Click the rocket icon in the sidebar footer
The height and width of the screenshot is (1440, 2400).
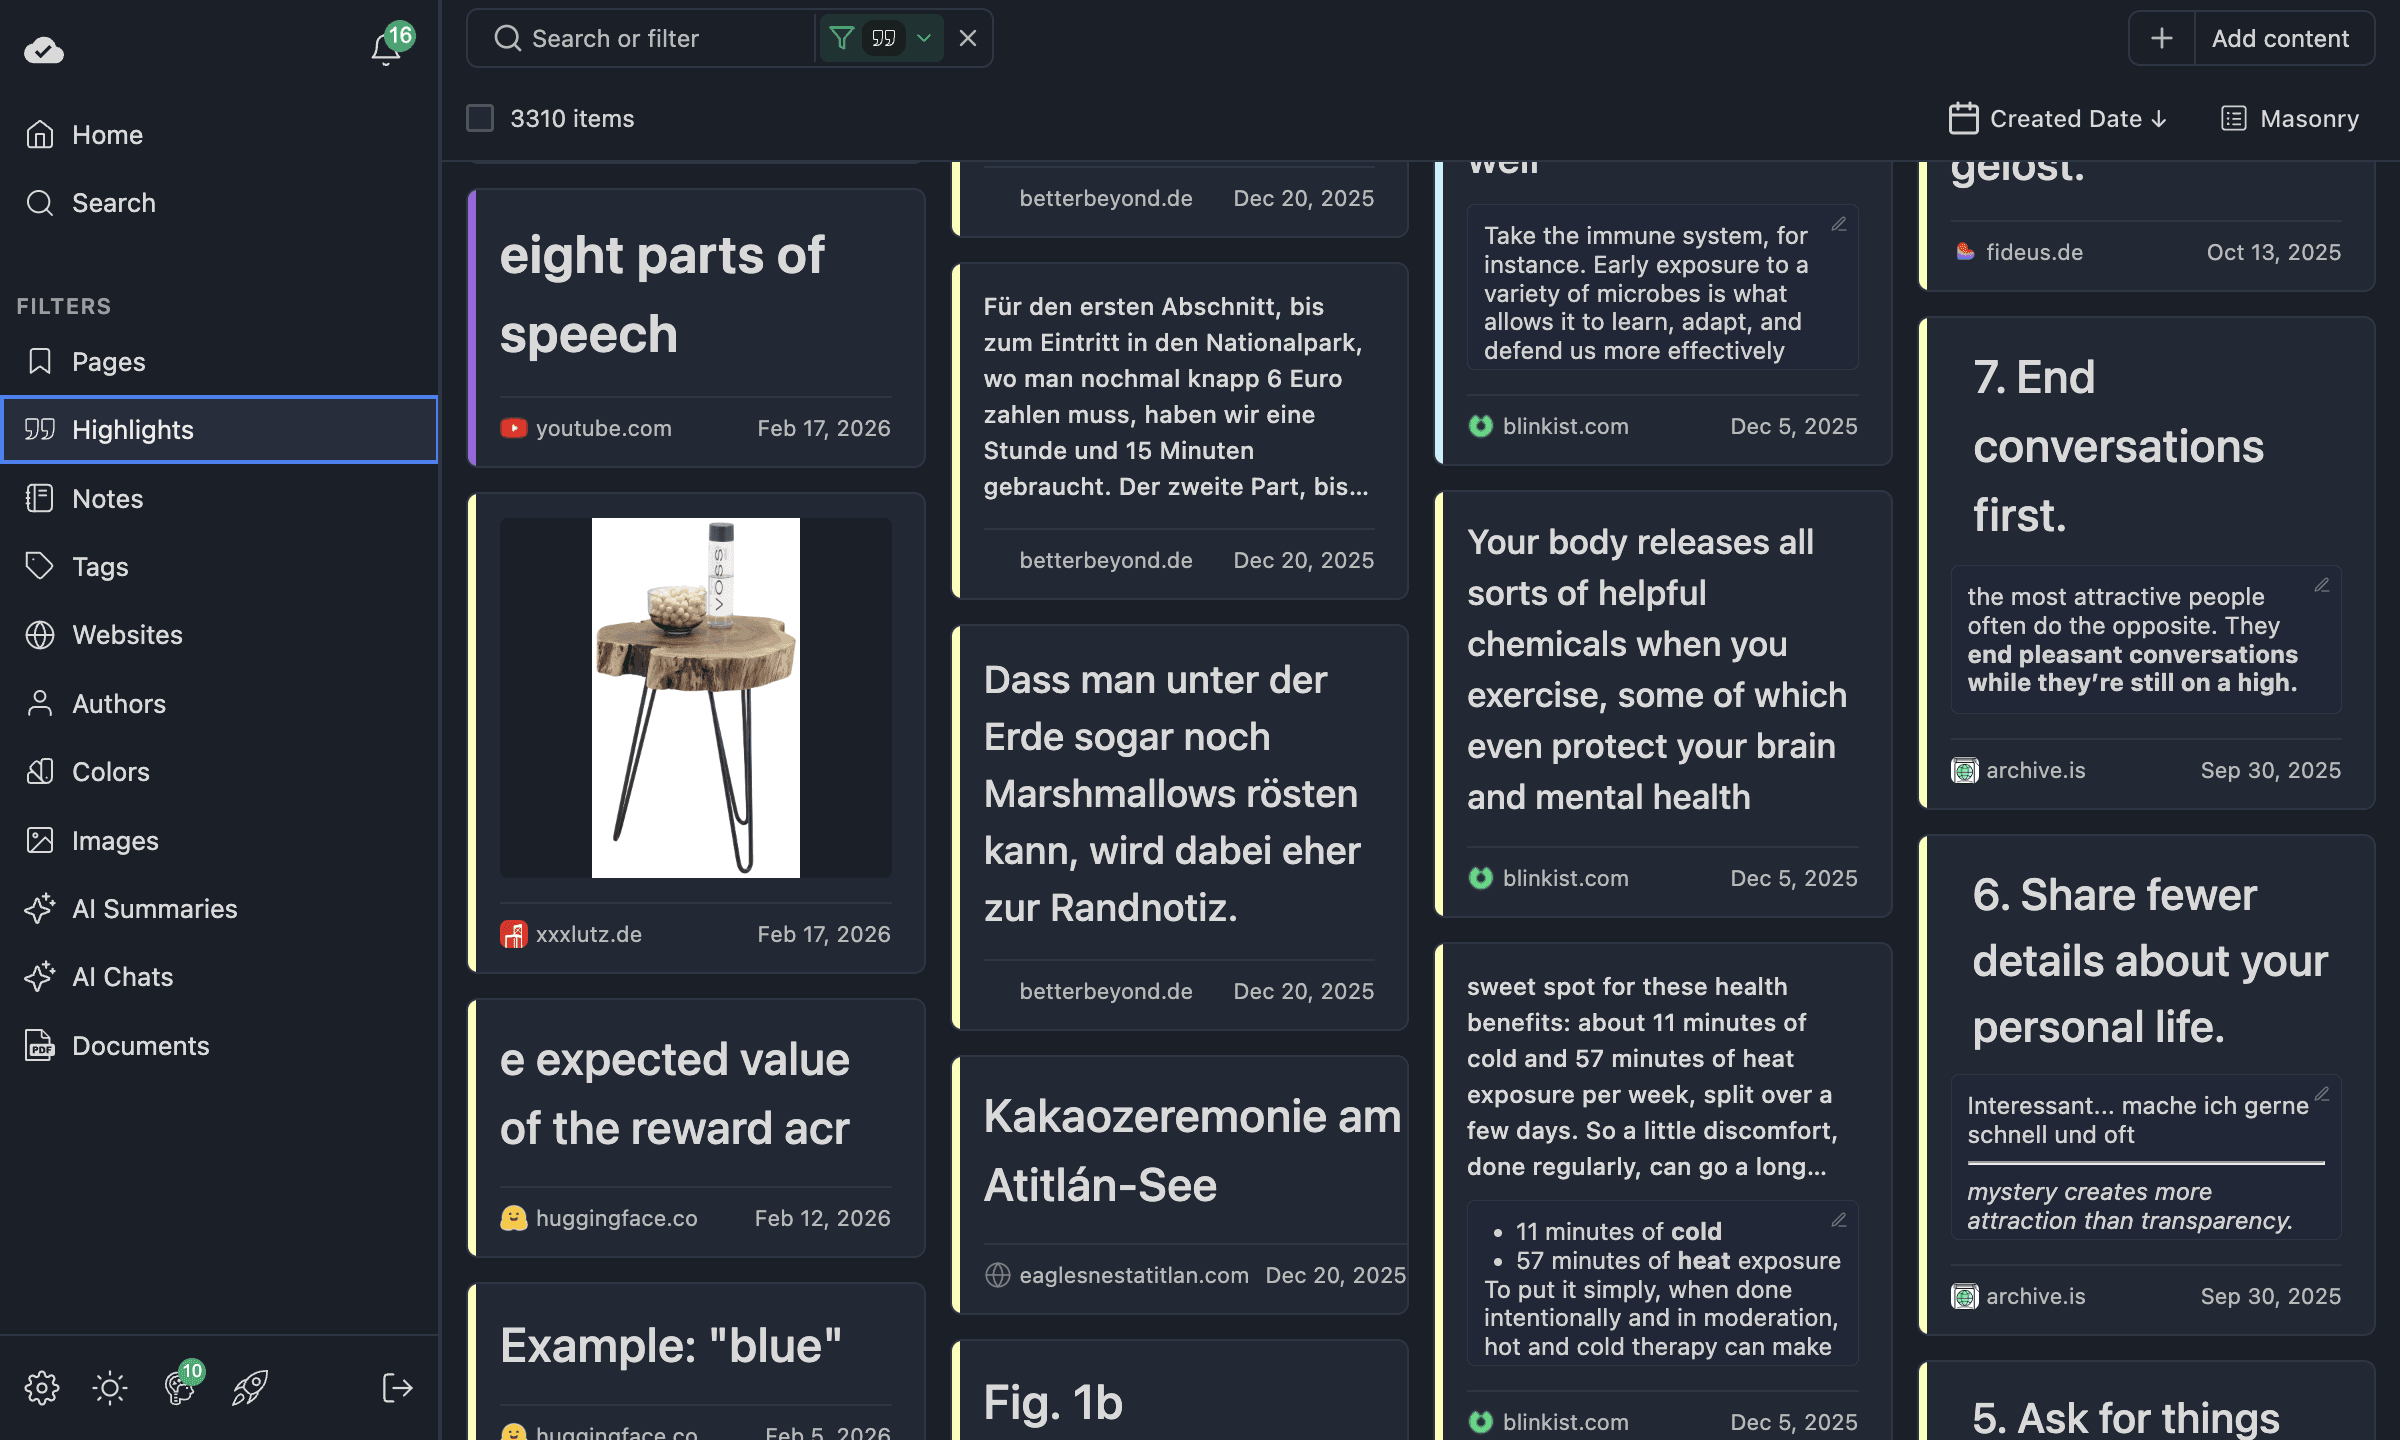(x=249, y=1388)
